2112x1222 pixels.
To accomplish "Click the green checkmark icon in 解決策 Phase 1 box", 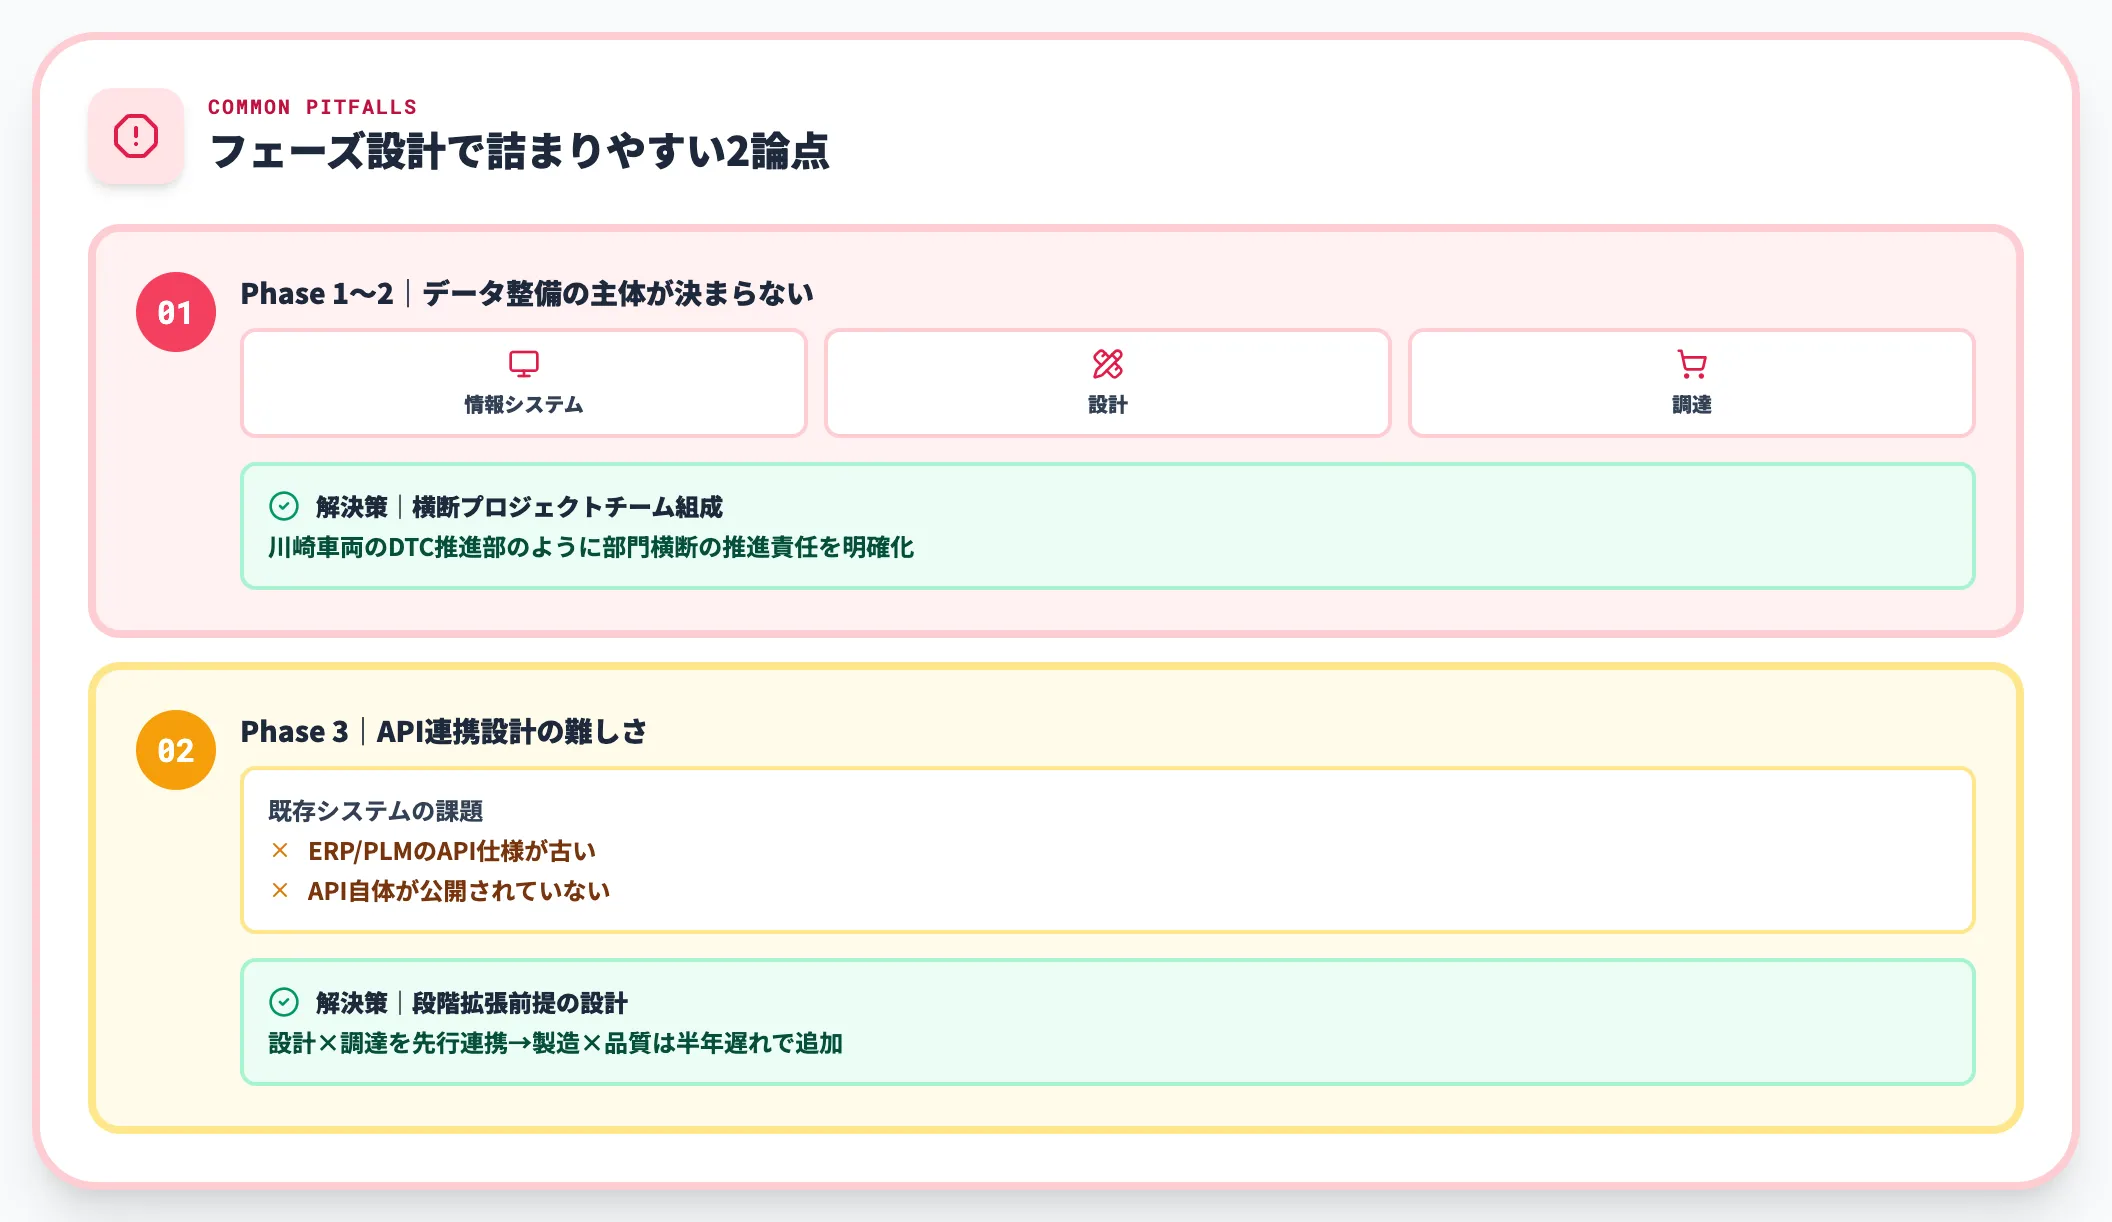I will click(x=284, y=507).
